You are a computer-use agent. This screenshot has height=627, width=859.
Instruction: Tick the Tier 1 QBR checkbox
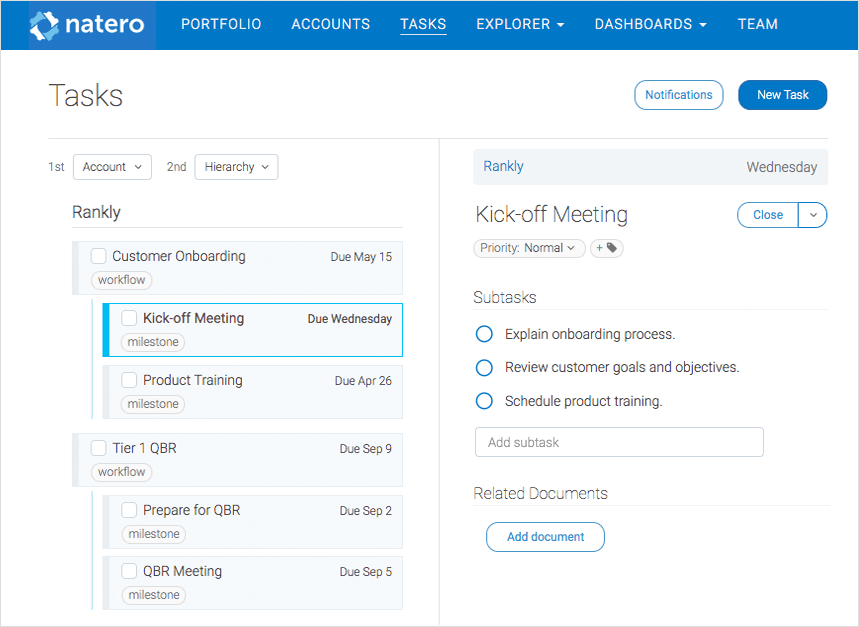point(99,448)
